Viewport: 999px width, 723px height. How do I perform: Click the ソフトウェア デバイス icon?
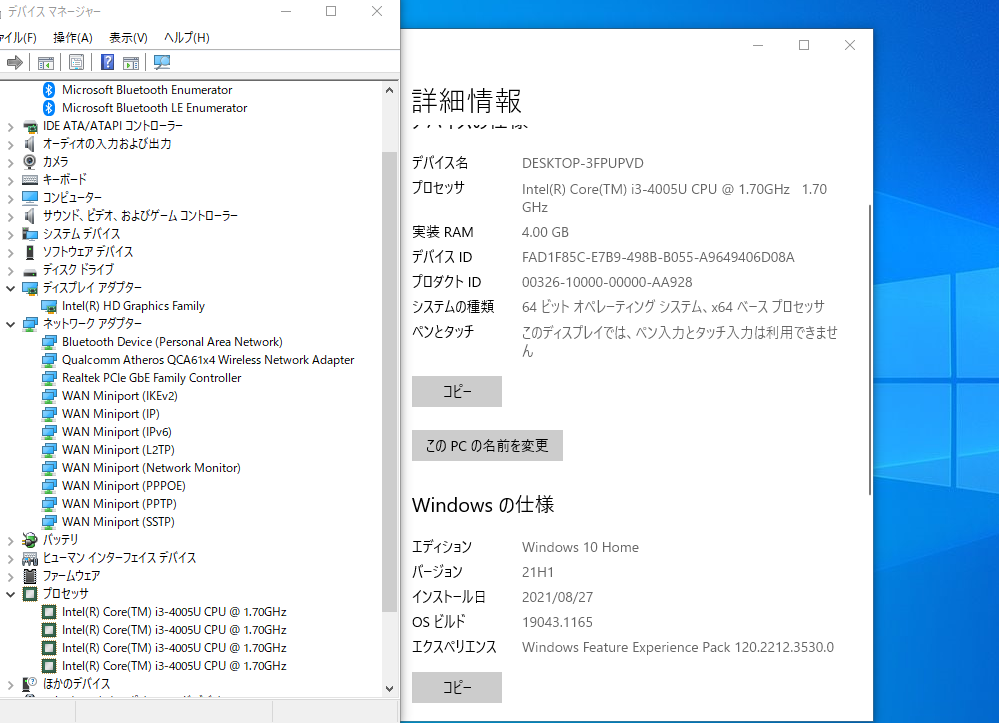coord(30,252)
